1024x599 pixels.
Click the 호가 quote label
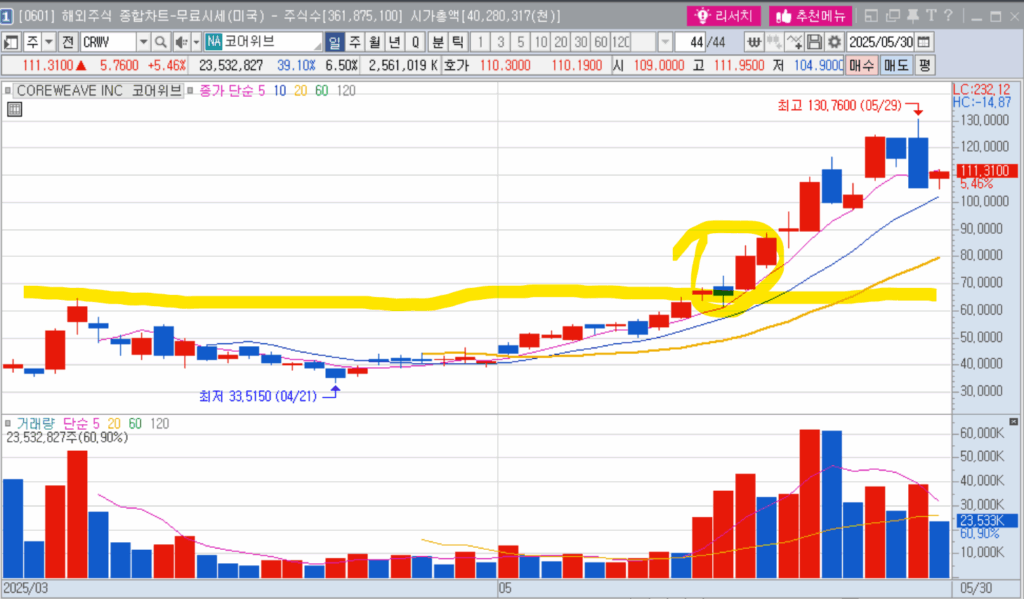coord(456,65)
